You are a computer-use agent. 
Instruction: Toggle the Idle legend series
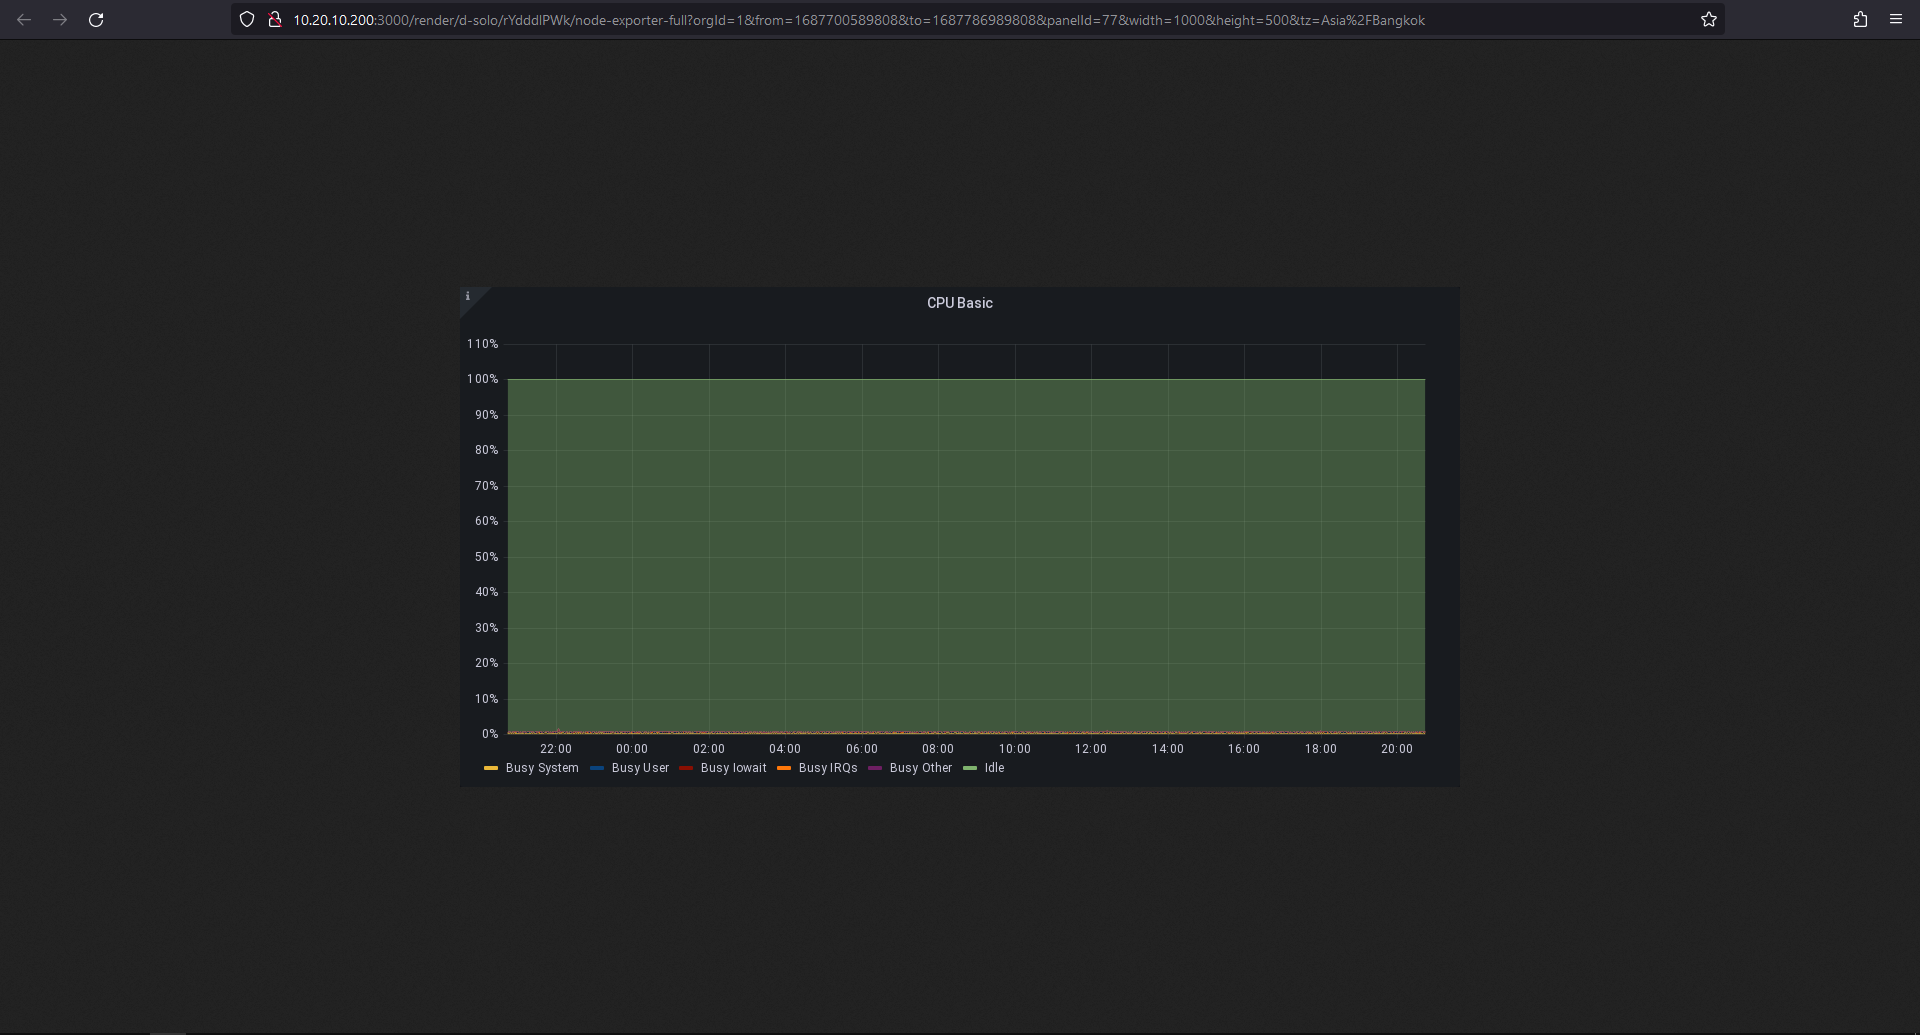(x=994, y=768)
